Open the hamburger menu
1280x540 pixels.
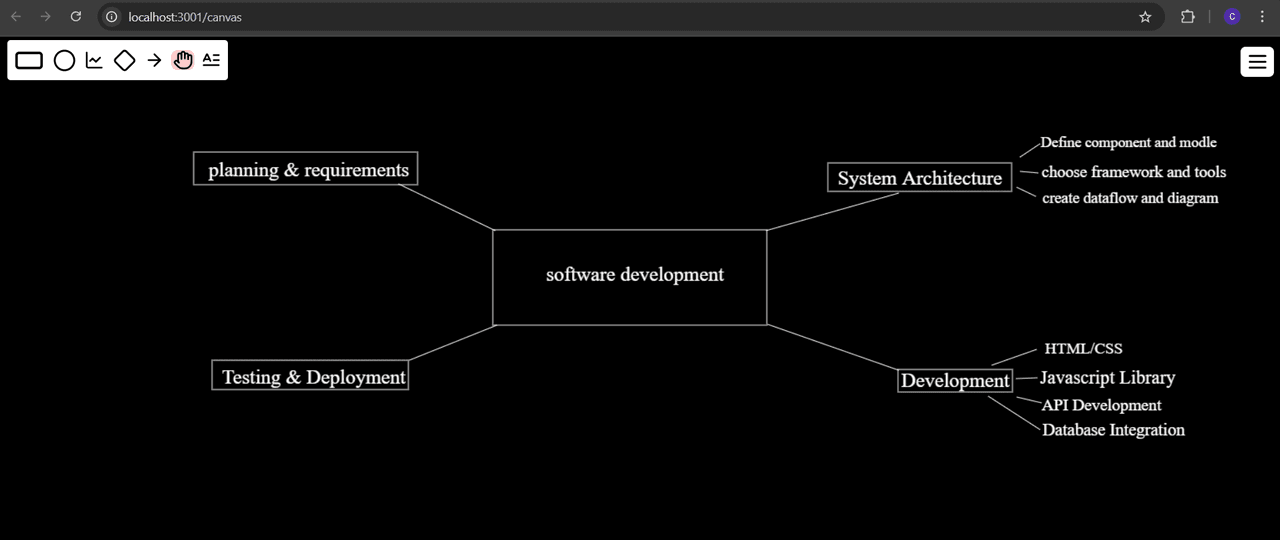point(1257,61)
